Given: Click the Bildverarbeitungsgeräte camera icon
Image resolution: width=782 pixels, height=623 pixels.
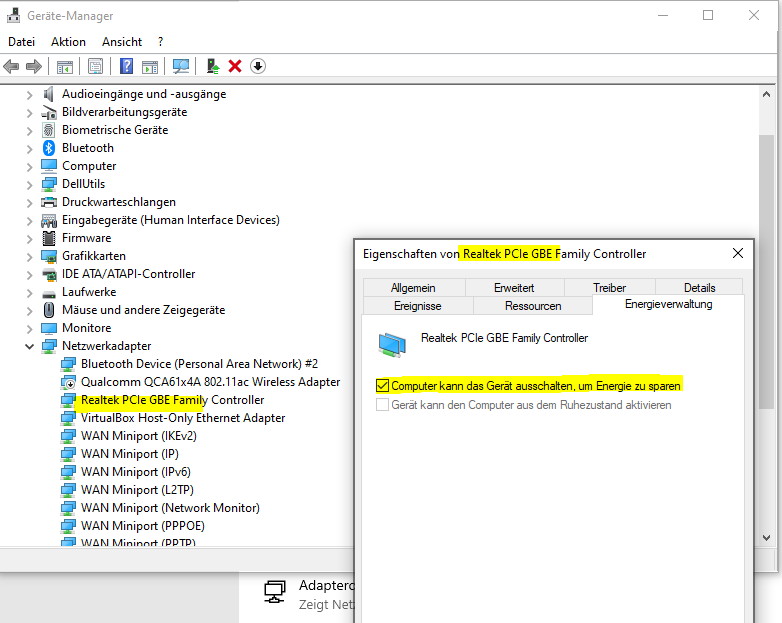Looking at the screenshot, I should 49,112.
